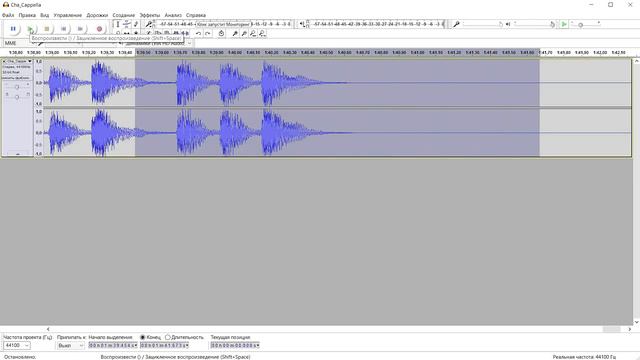Adjust the playback volume slider
640x360 pixels.
point(534,24)
